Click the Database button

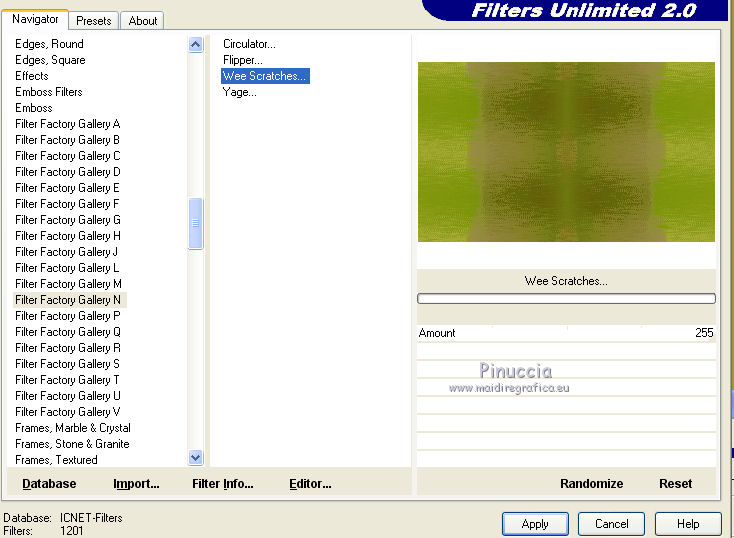(x=49, y=484)
